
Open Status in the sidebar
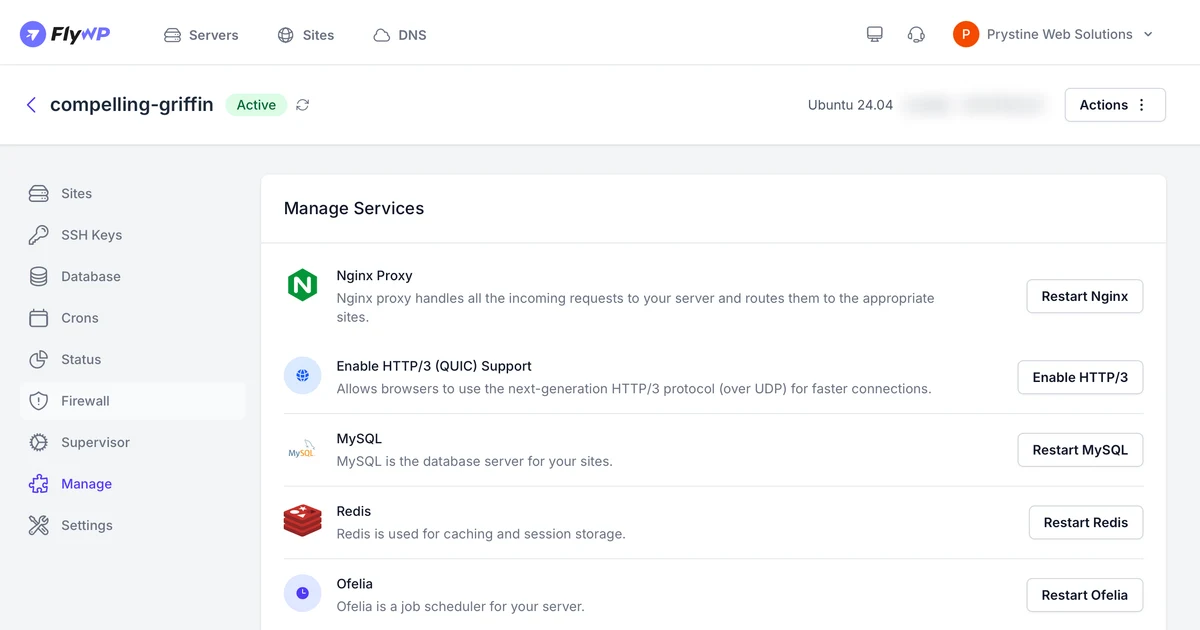pyautogui.click(x=132, y=360)
